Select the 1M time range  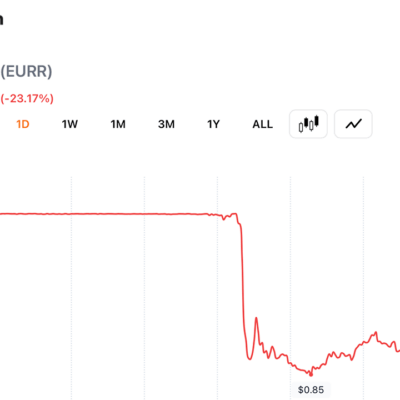[118, 124]
